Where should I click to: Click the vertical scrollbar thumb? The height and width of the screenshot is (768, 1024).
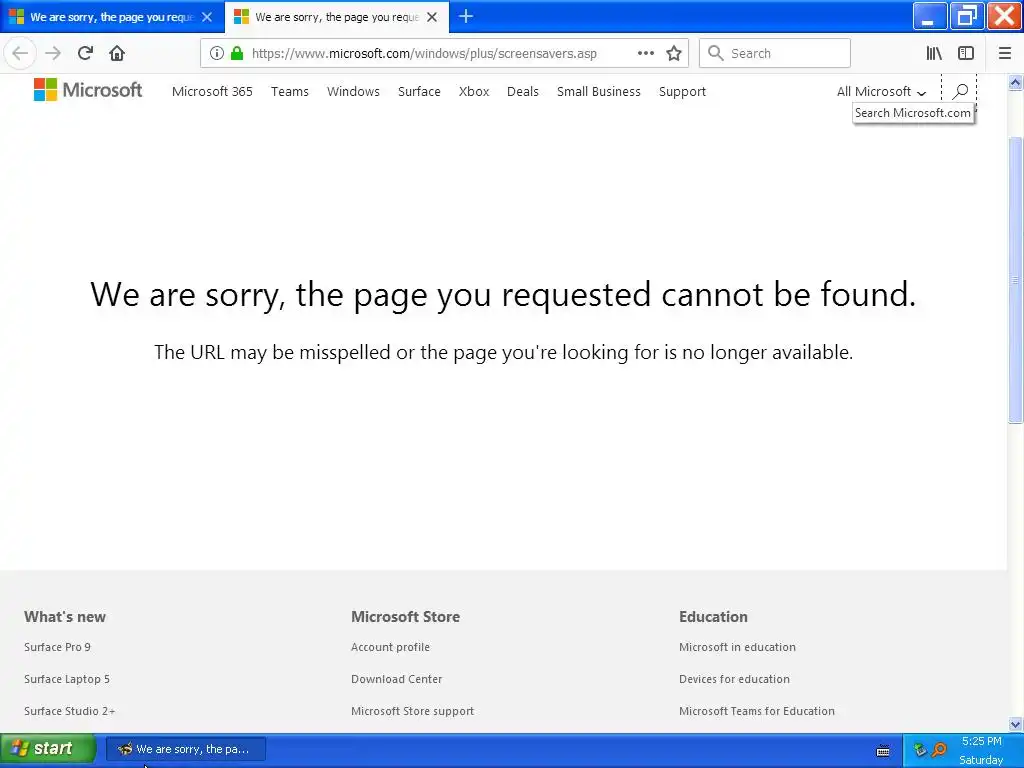(x=1015, y=280)
